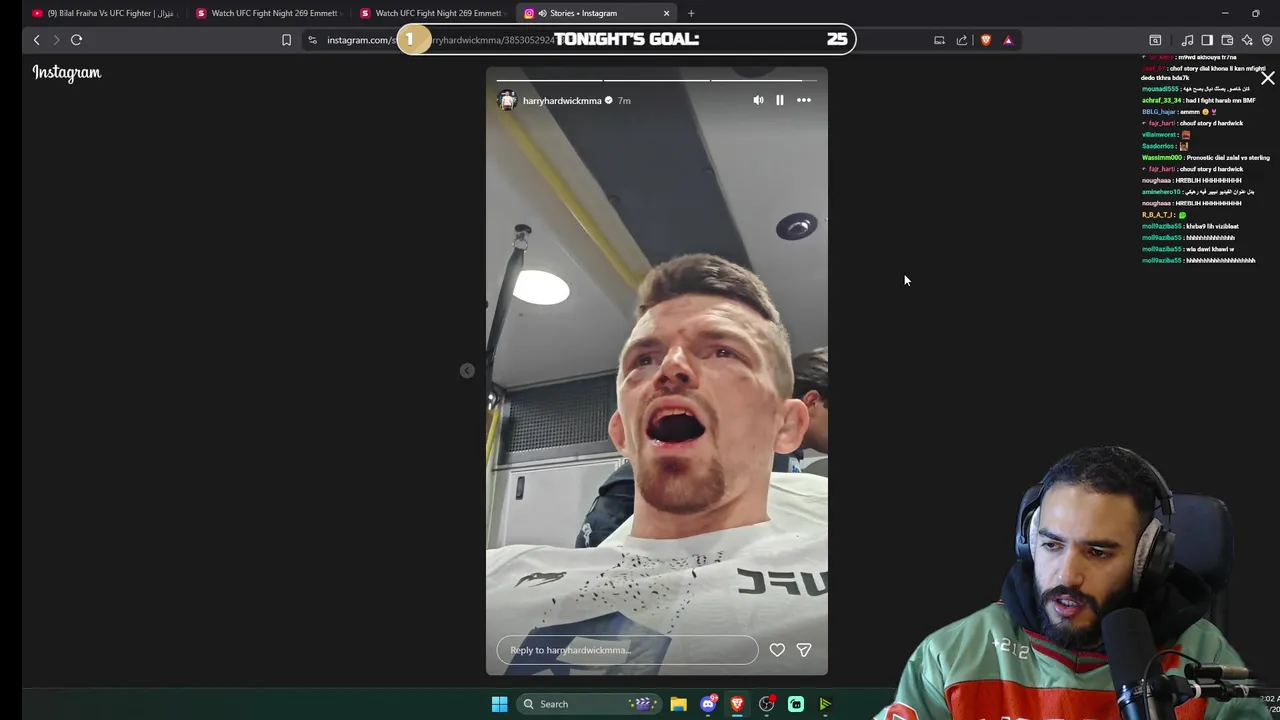View site information icon in address bar
1280x720 pixels.
coord(312,40)
